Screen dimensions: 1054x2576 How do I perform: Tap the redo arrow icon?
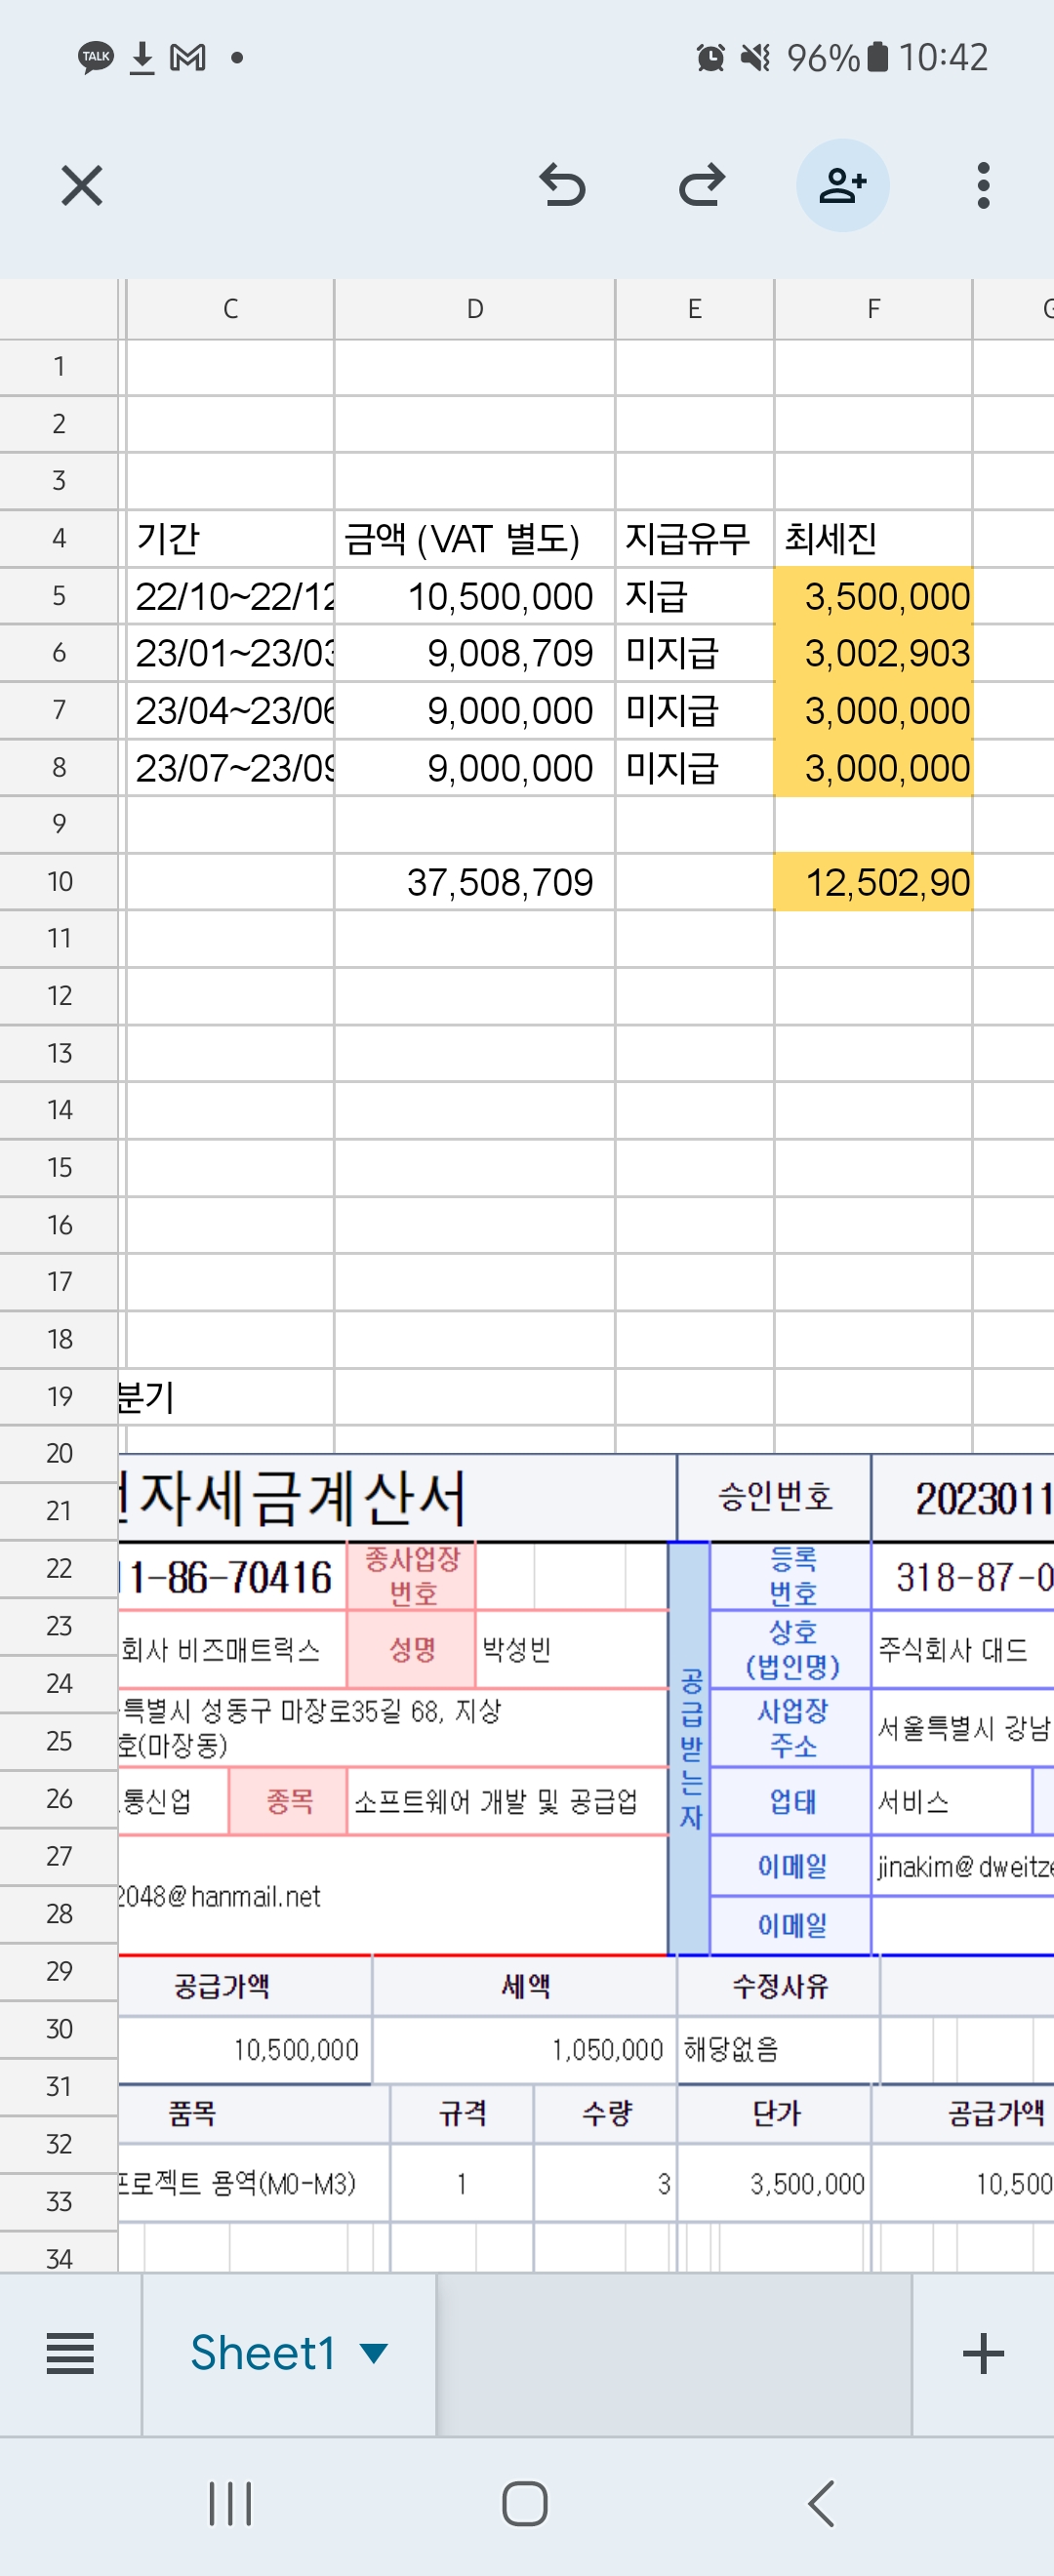click(702, 186)
